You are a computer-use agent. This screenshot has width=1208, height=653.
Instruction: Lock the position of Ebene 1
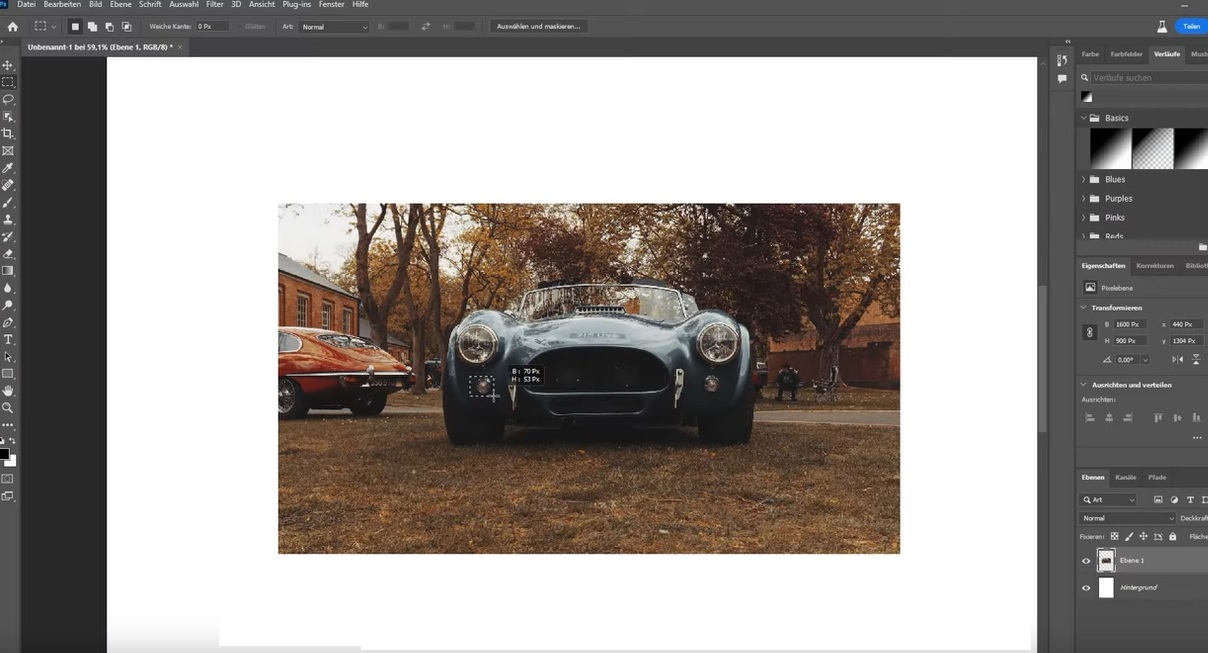1144,536
